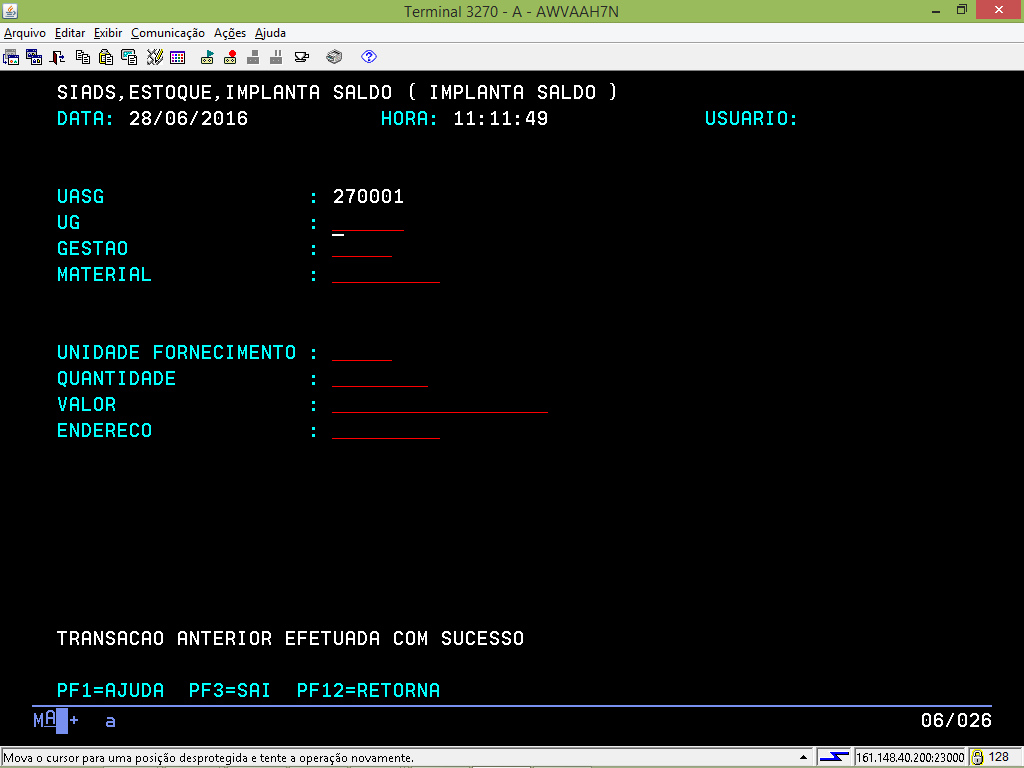Click the print screen printer icon
This screenshot has height=768, width=1024.
[x=334, y=57]
